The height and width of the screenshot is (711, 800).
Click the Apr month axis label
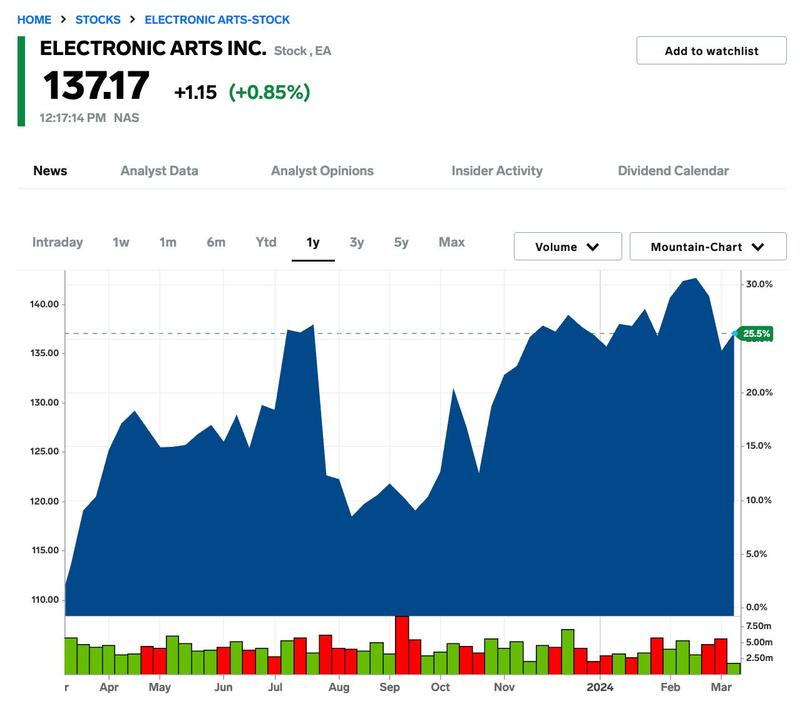coord(109,688)
